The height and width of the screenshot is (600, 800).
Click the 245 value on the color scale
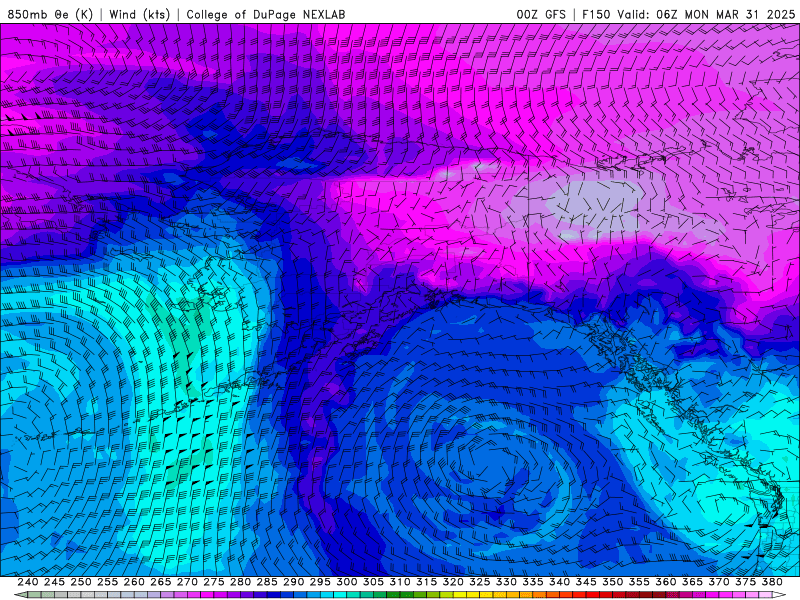pyautogui.click(x=54, y=582)
